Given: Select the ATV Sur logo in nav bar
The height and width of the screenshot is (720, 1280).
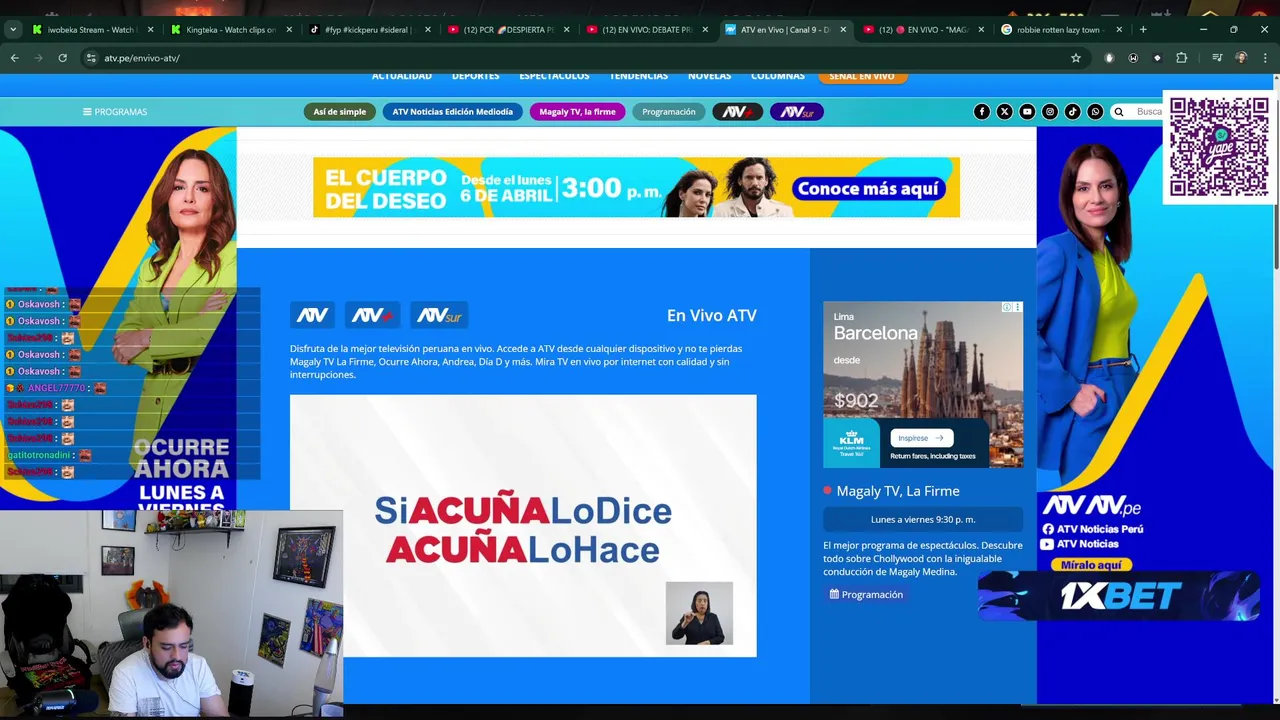Looking at the screenshot, I should click(797, 112).
